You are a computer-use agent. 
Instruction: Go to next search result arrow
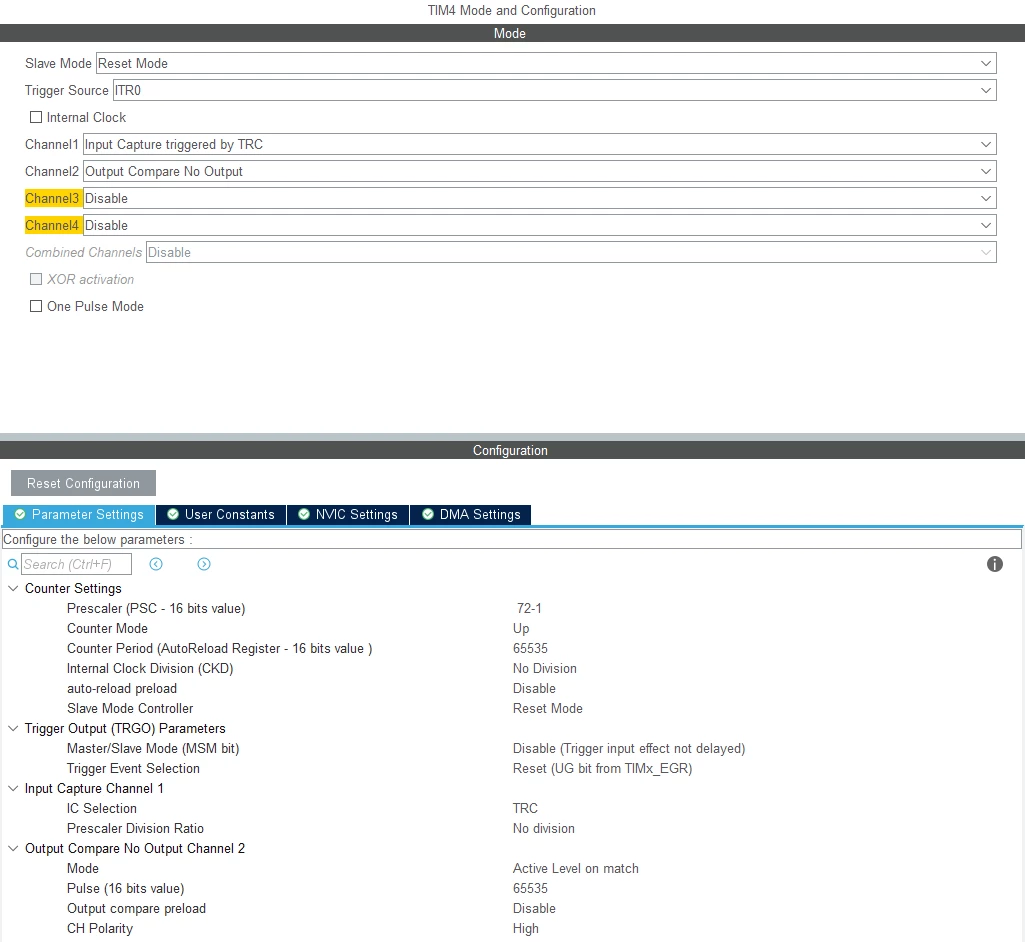point(204,564)
